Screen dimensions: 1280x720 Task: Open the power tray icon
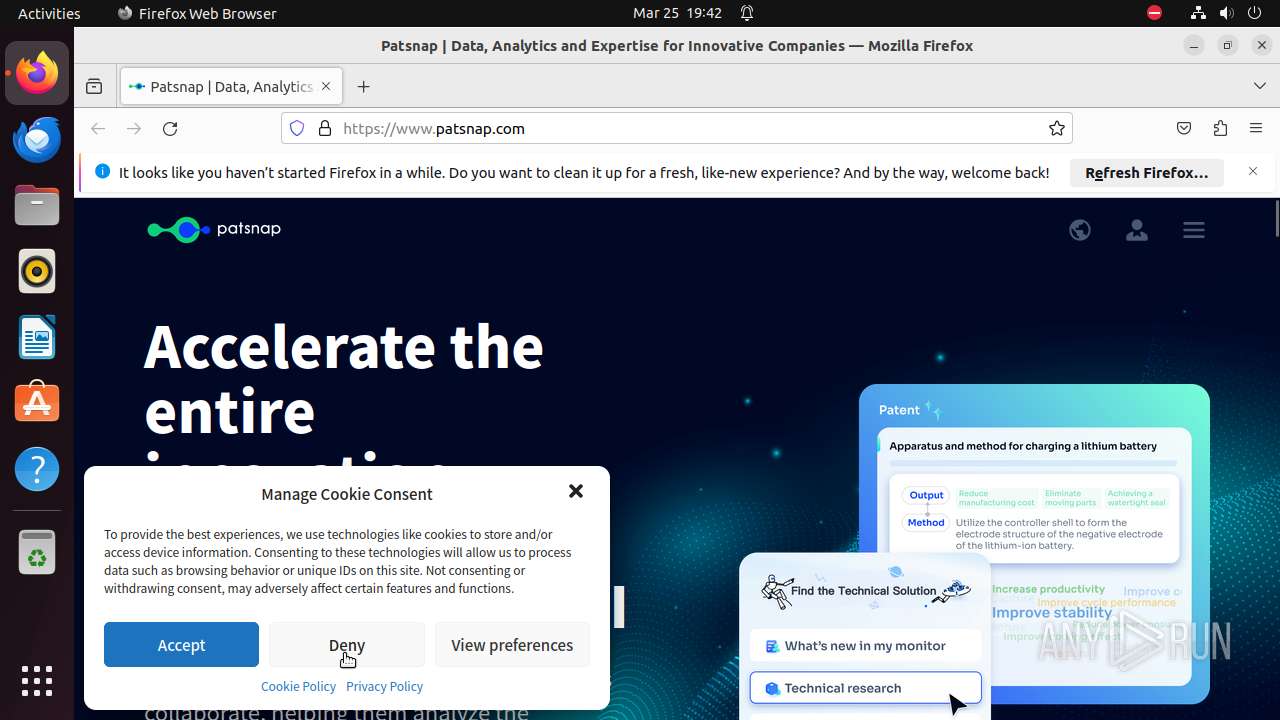coord(1256,13)
